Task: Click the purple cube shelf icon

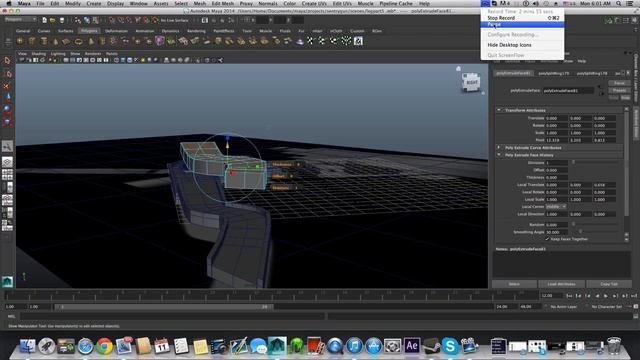Action: [x=160, y=41]
